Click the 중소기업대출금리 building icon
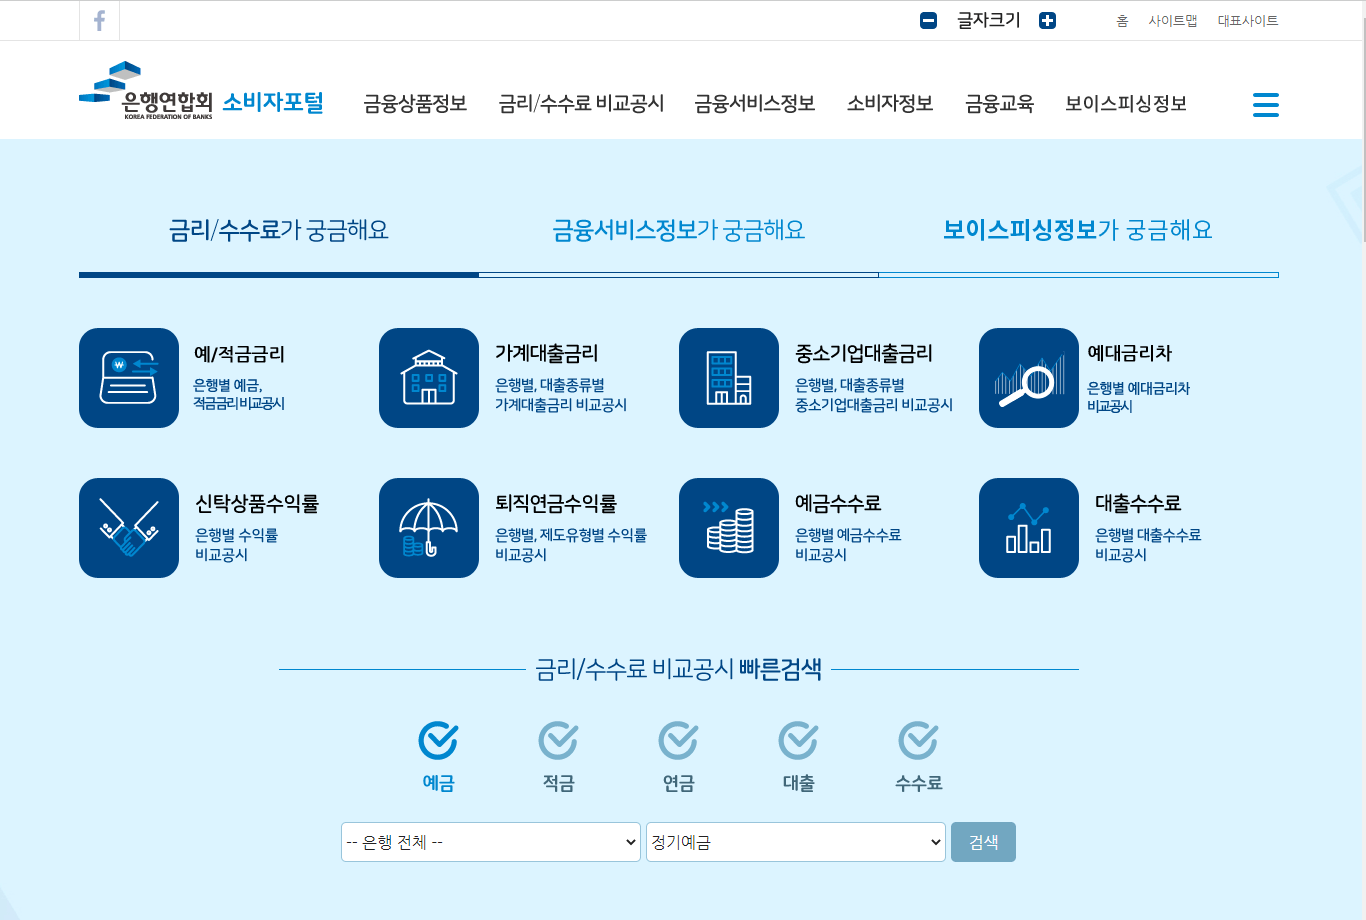 click(729, 378)
